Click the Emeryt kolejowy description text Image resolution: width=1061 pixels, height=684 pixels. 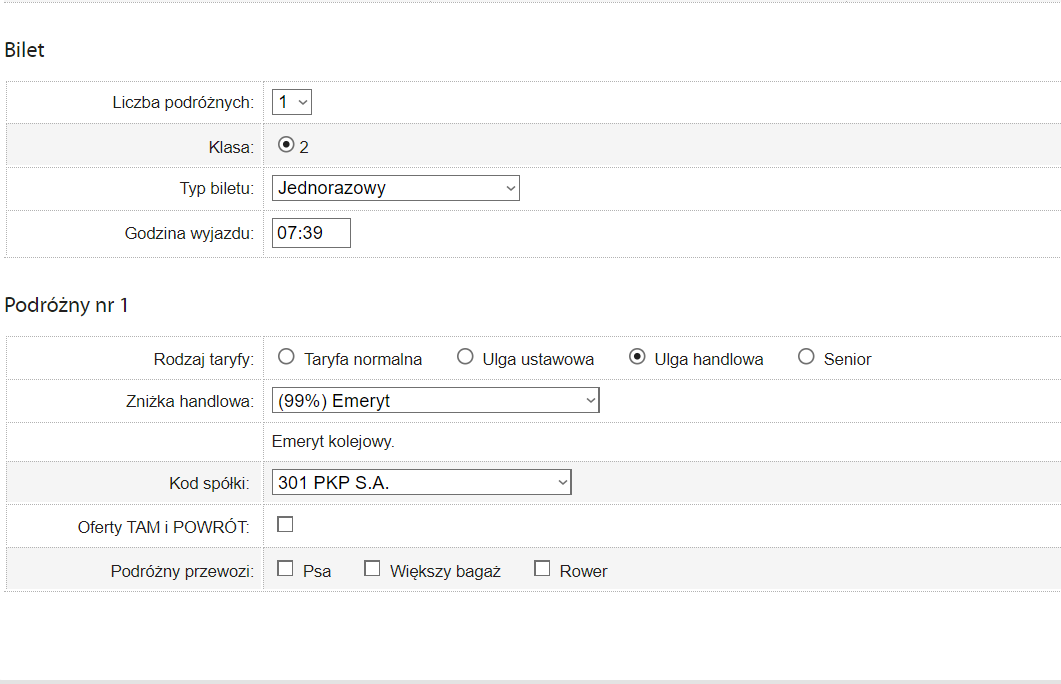coord(333,441)
